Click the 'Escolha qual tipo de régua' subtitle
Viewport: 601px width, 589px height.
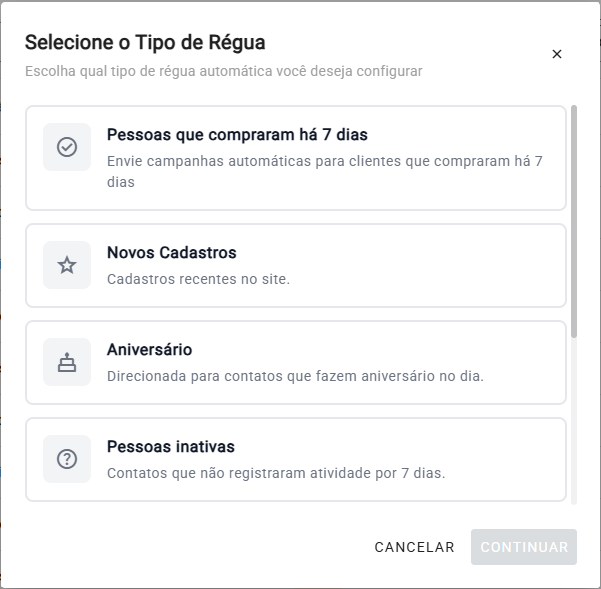(x=223, y=71)
